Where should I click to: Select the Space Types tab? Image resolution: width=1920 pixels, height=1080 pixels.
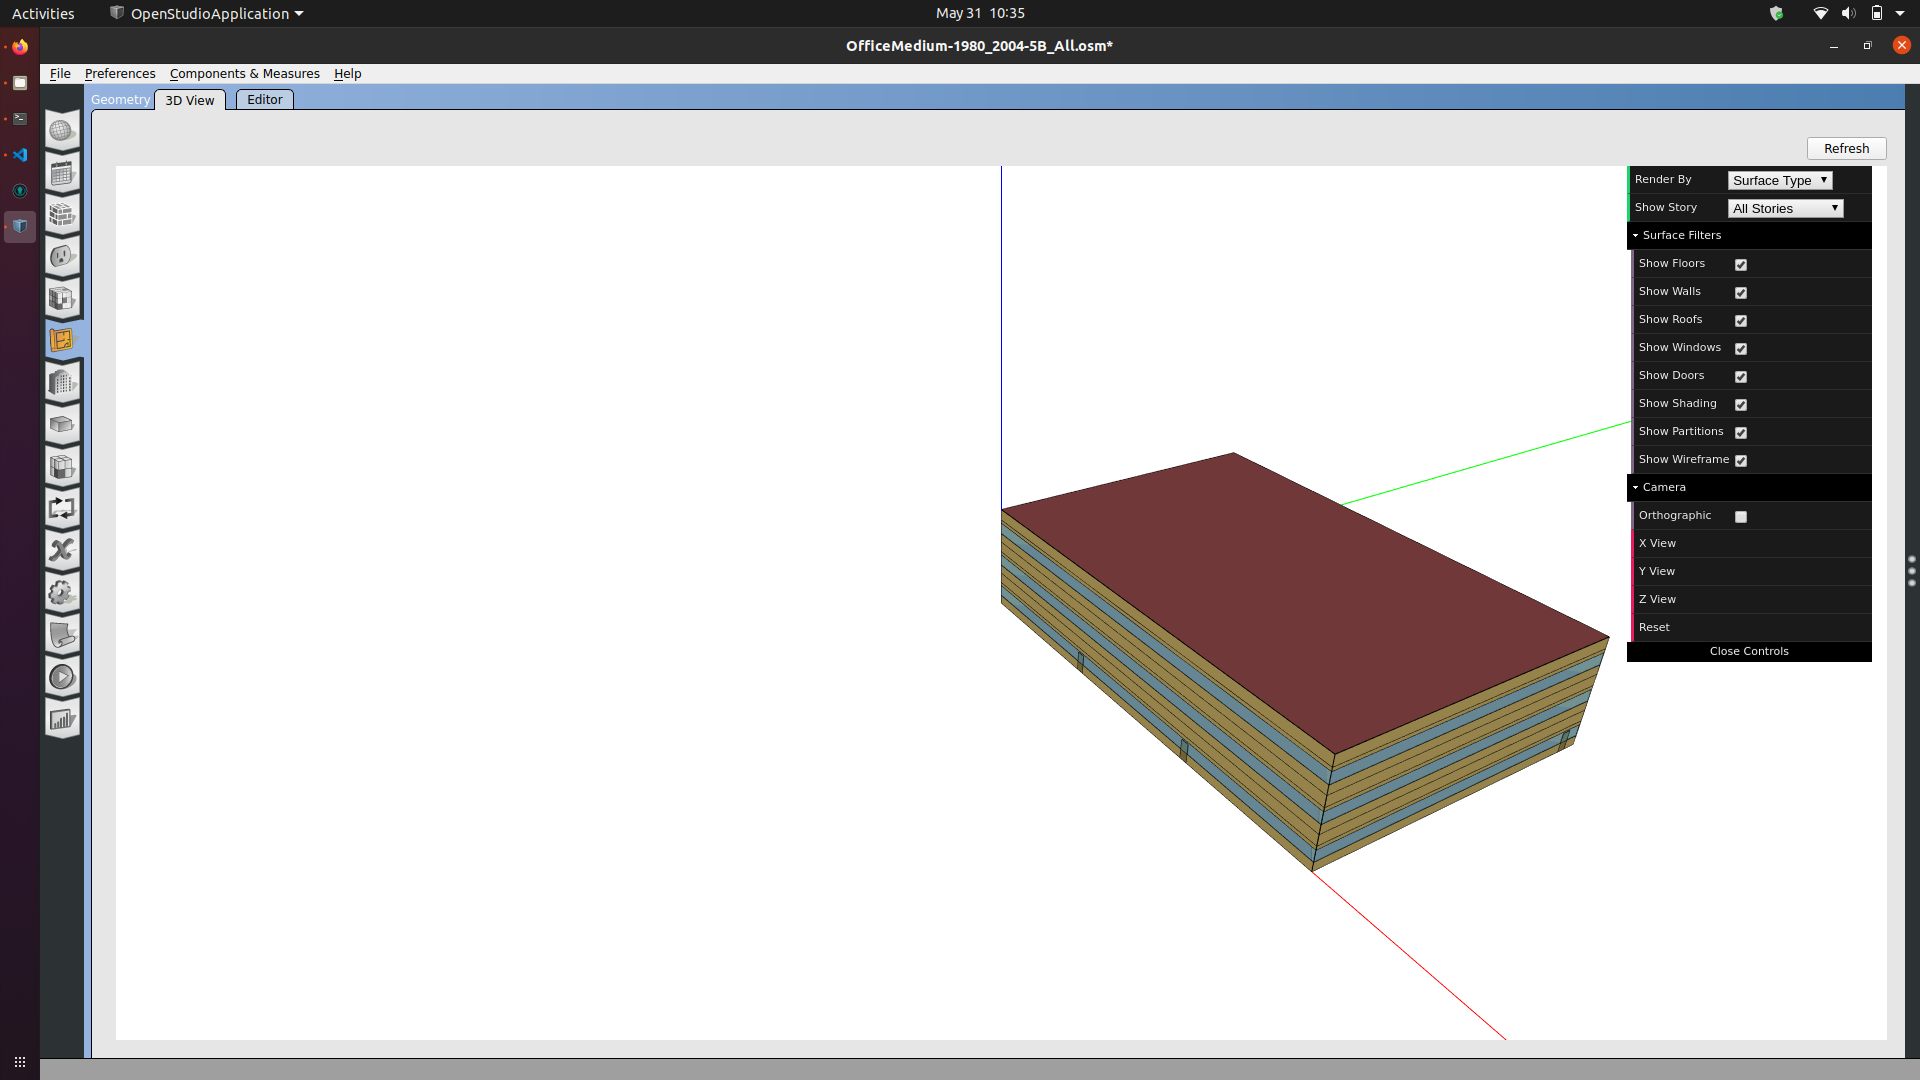(62, 298)
